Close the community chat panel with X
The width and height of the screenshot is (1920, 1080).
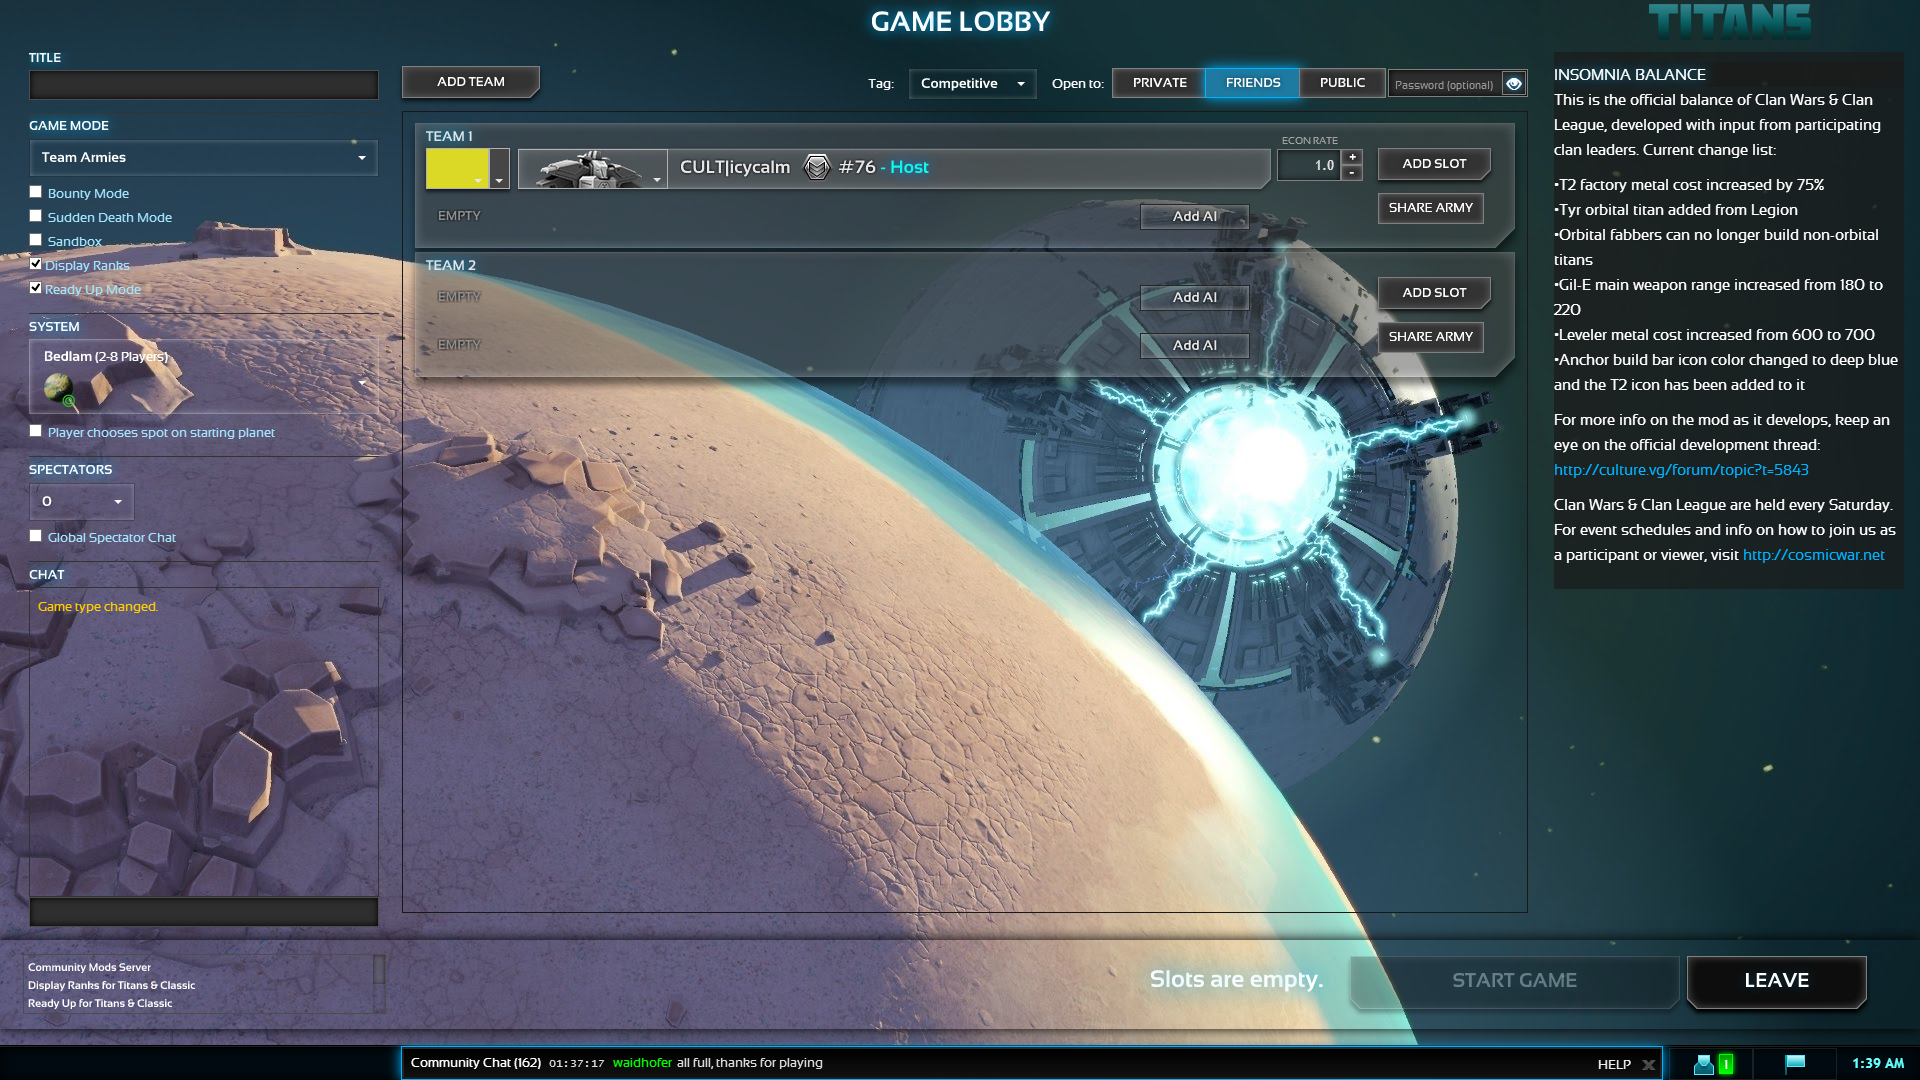(1649, 1065)
